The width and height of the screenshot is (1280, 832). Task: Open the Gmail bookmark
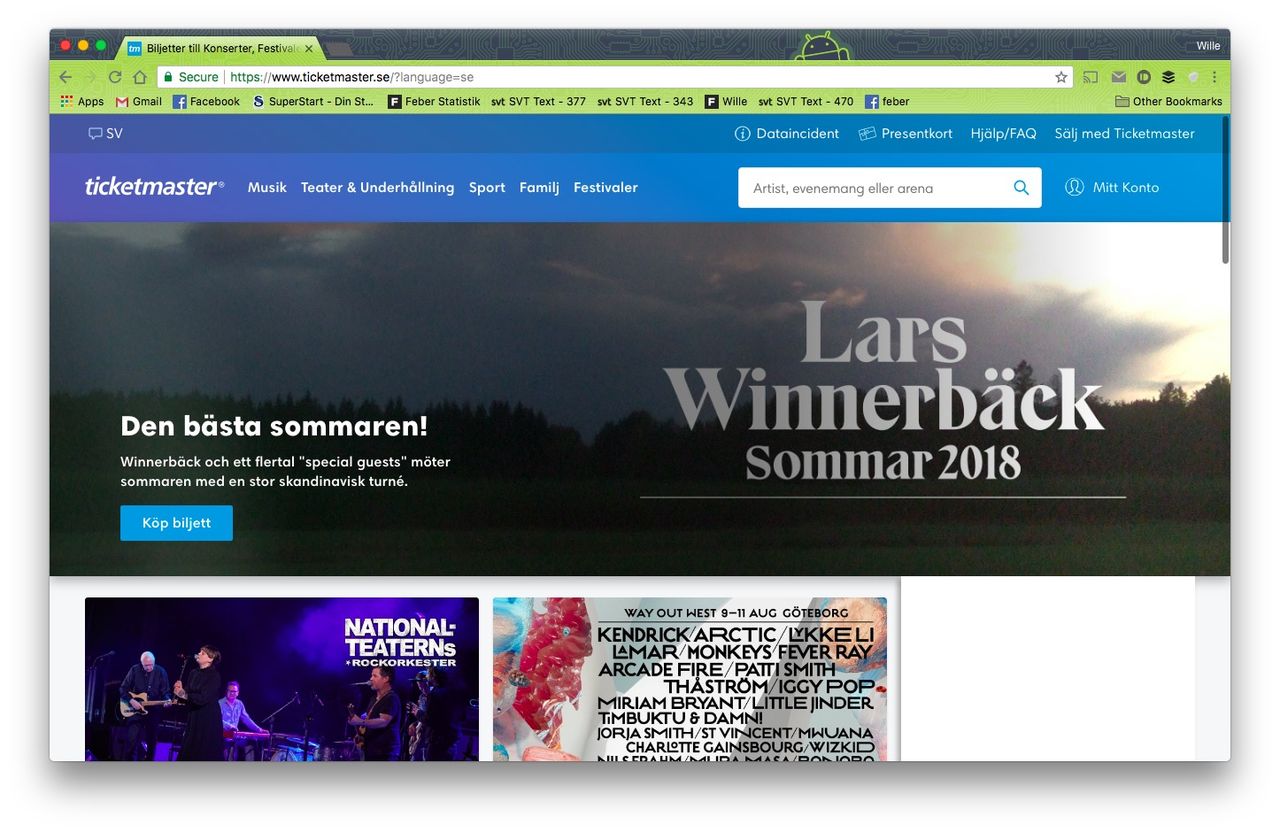click(x=139, y=101)
